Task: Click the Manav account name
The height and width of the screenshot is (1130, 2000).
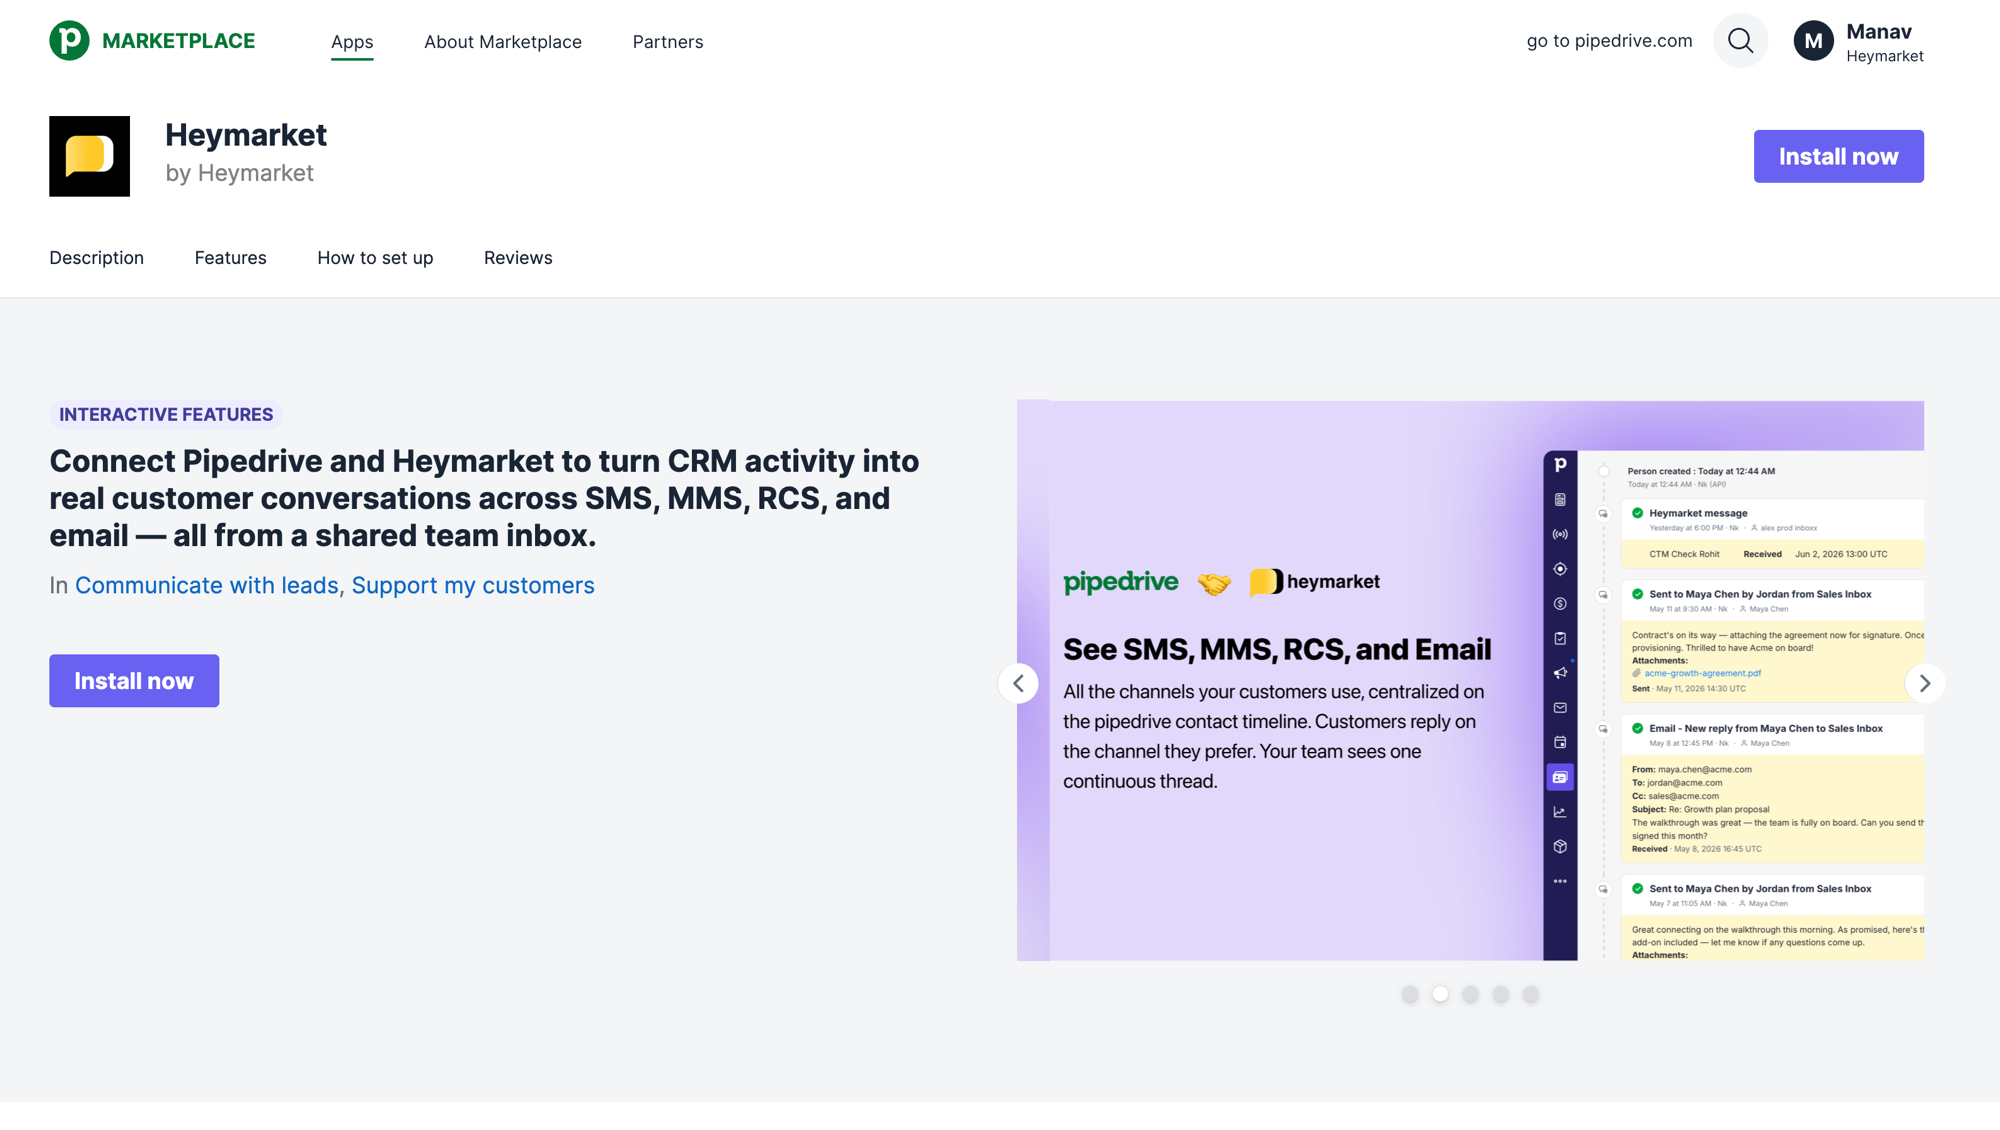Action: (x=1879, y=32)
